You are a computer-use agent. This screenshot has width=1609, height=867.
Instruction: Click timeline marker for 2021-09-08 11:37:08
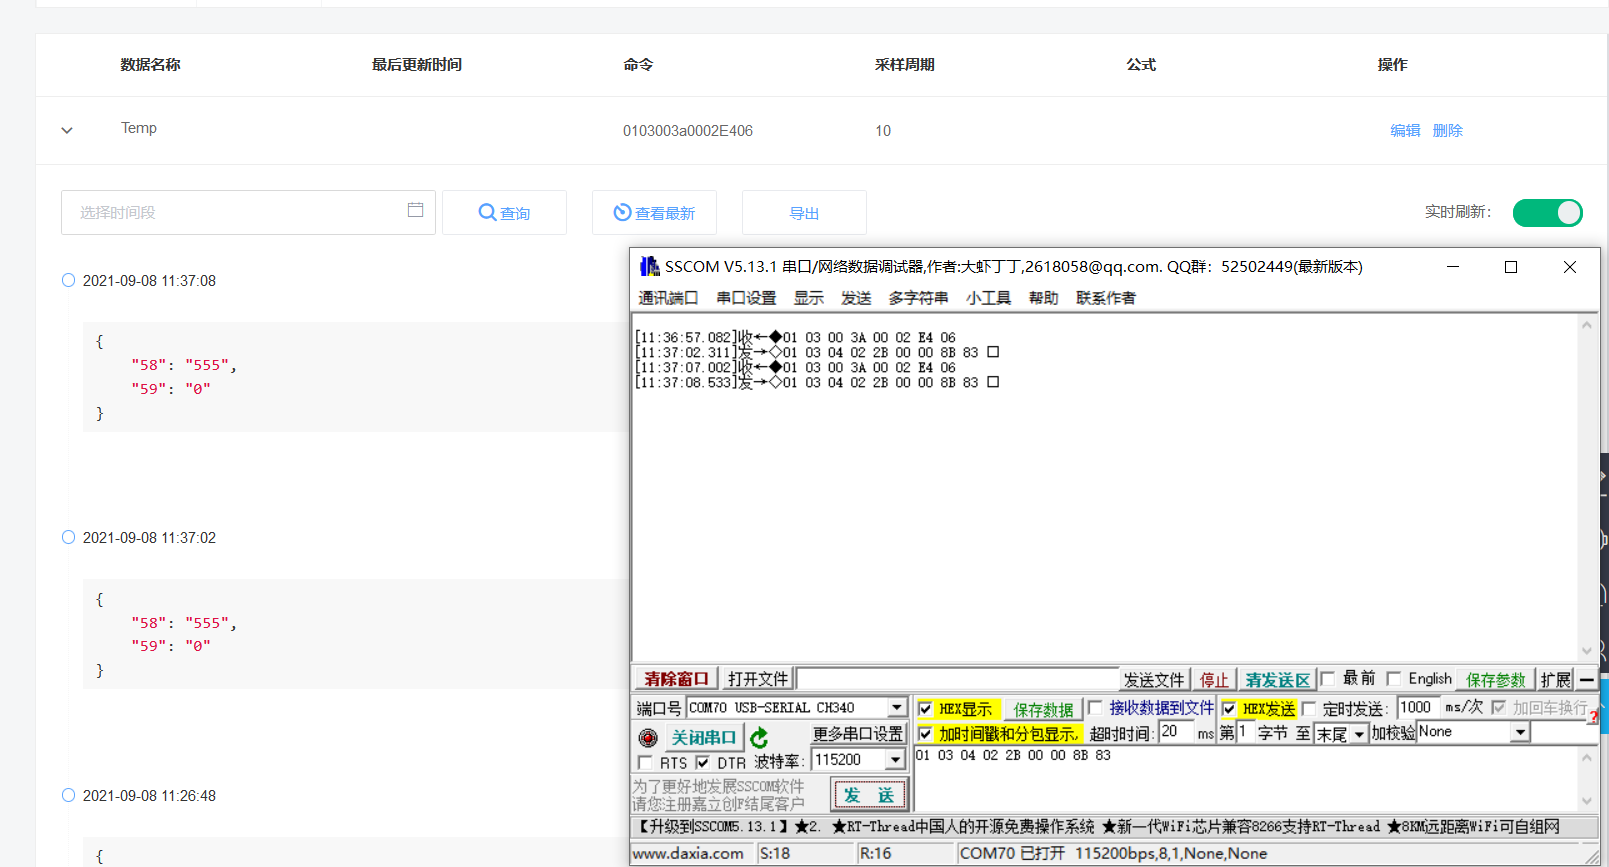point(68,280)
